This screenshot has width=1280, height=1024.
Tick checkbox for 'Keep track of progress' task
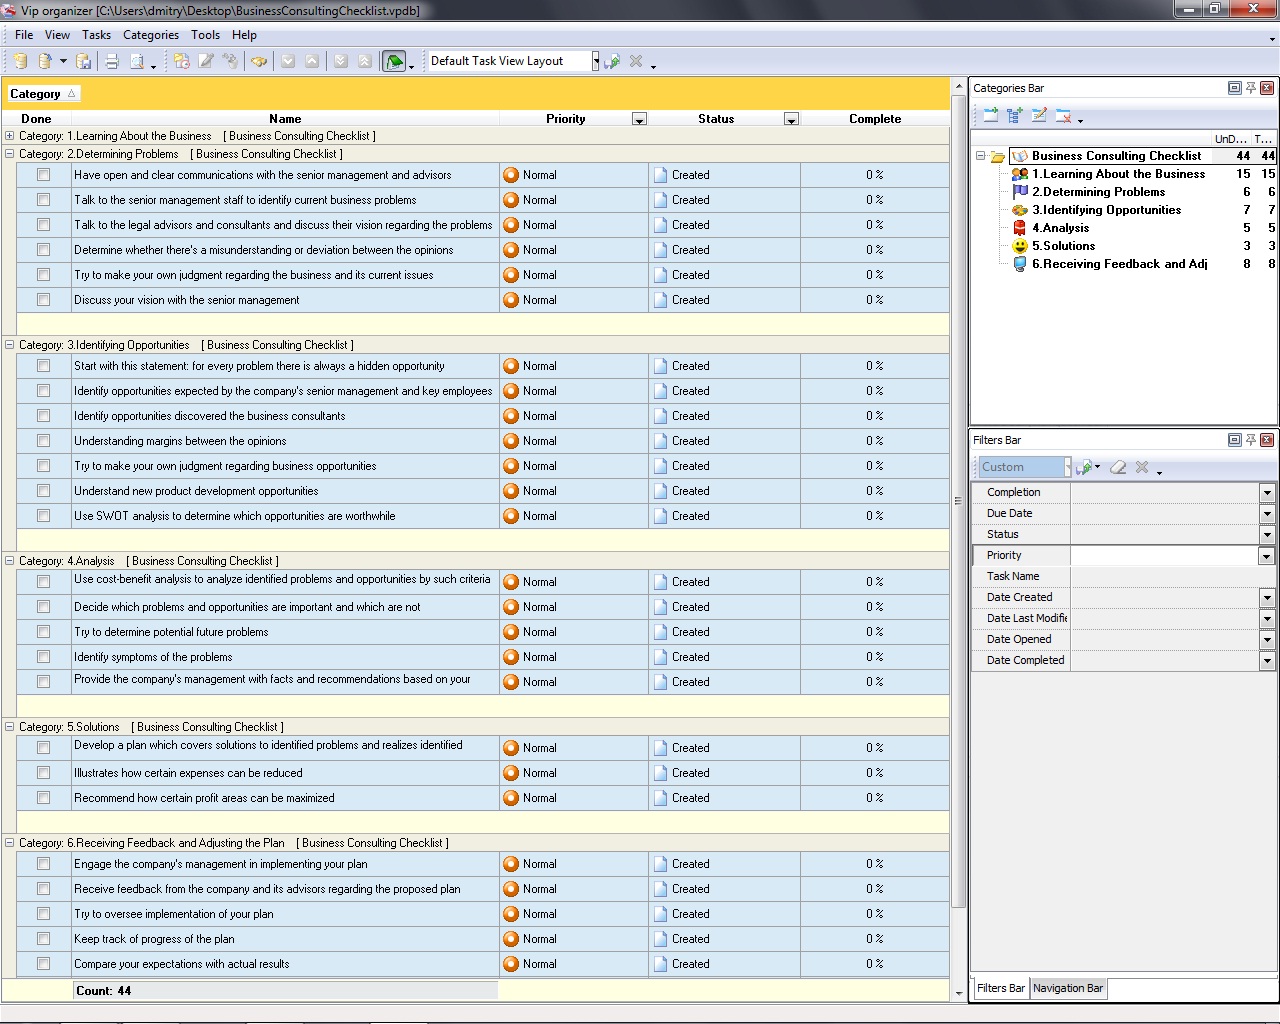(x=43, y=939)
